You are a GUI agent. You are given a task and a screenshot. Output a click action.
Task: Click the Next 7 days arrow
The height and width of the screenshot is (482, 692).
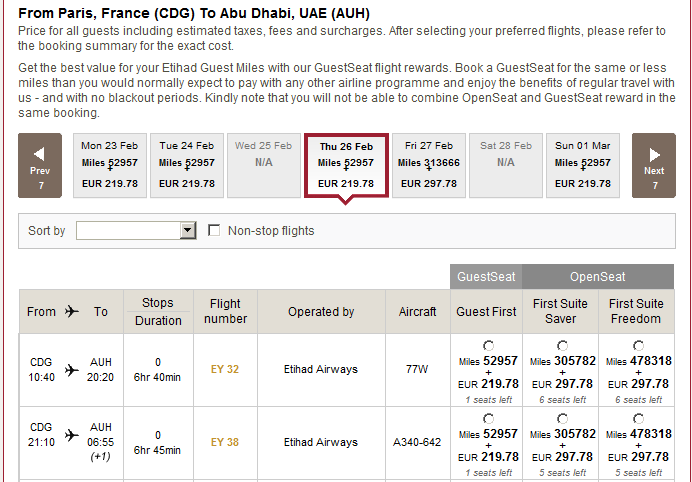pos(654,166)
